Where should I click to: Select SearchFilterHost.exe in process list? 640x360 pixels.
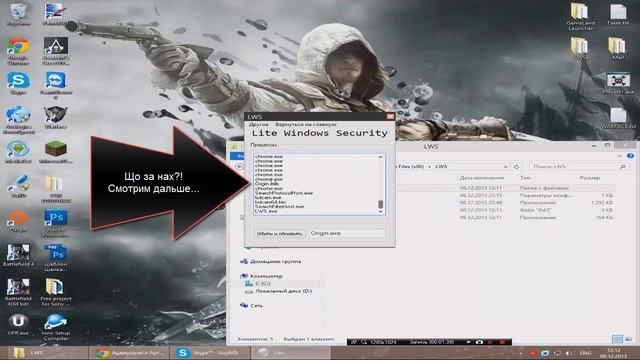(279, 207)
